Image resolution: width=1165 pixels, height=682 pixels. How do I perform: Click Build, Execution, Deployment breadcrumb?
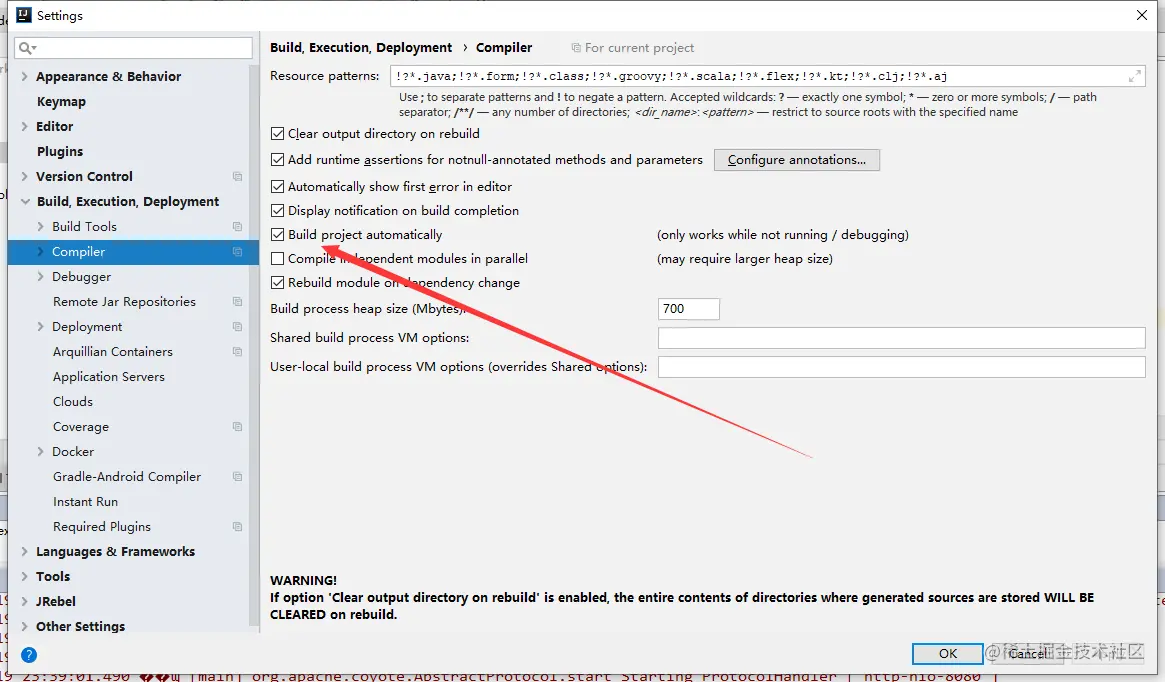click(360, 48)
